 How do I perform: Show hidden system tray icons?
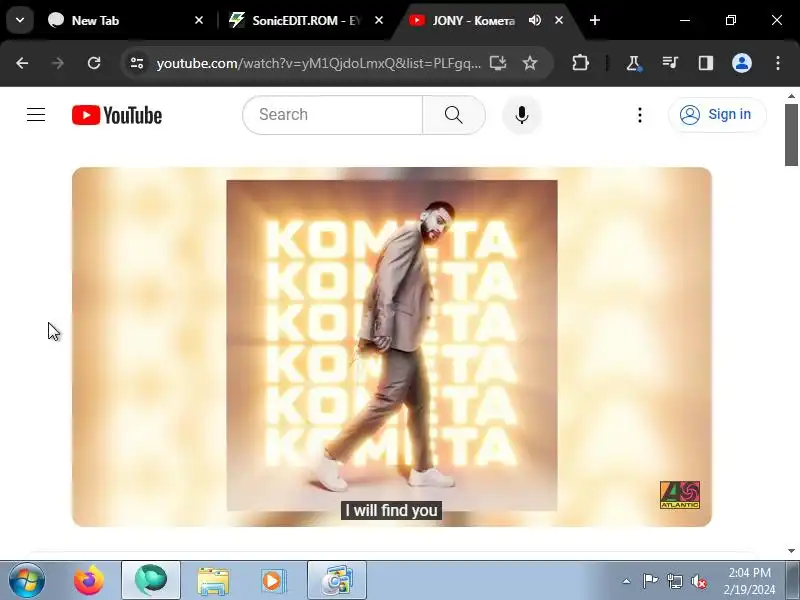[x=627, y=581]
